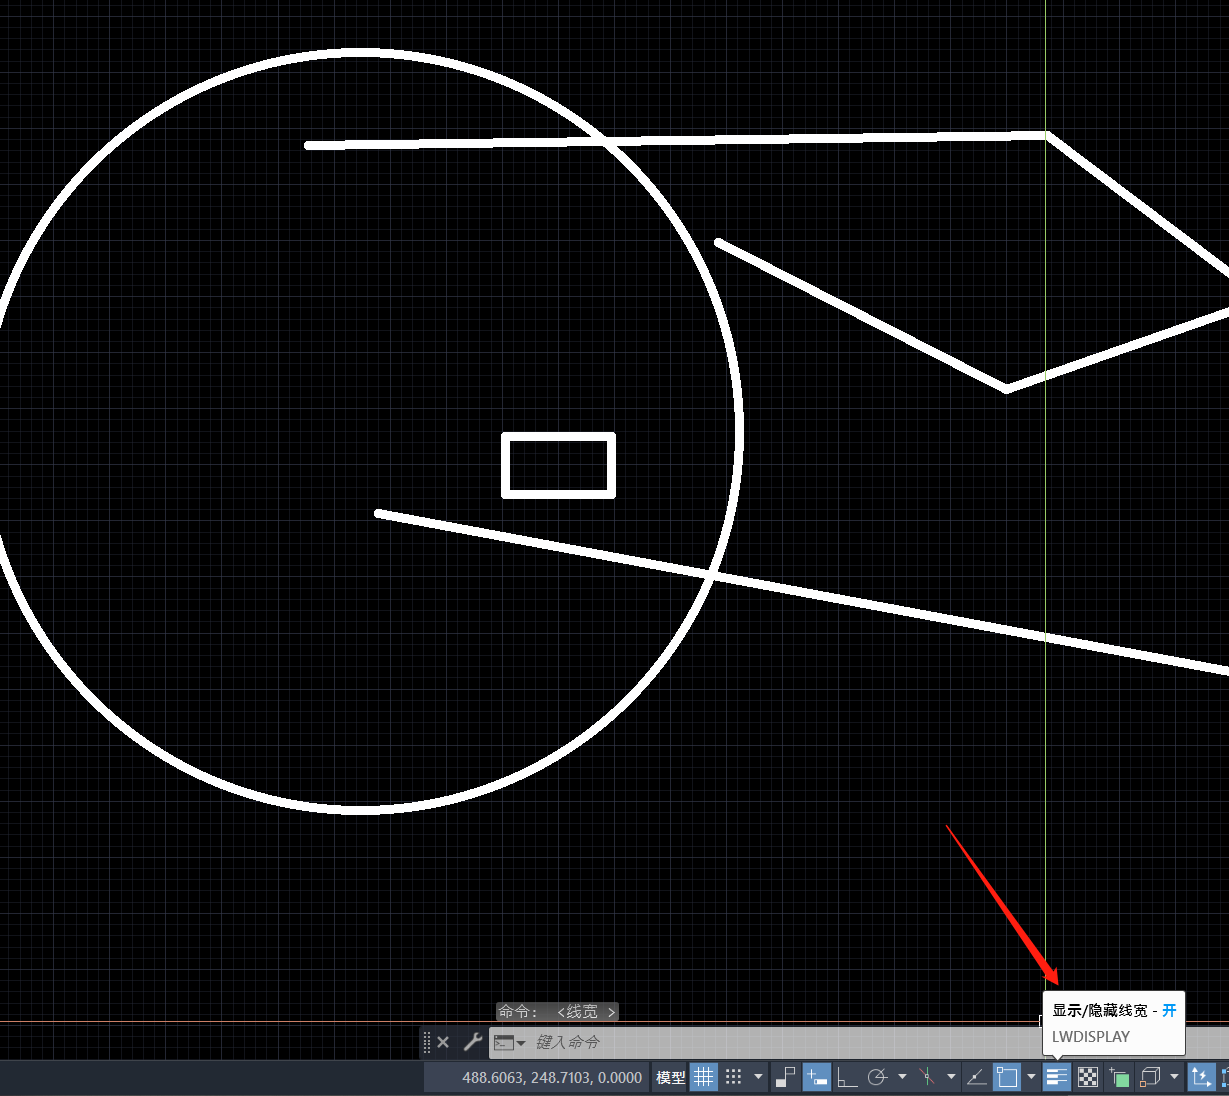The height and width of the screenshot is (1096, 1229).
Task: Expand polar tracking angle dropdown
Action: pyautogui.click(x=902, y=1077)
